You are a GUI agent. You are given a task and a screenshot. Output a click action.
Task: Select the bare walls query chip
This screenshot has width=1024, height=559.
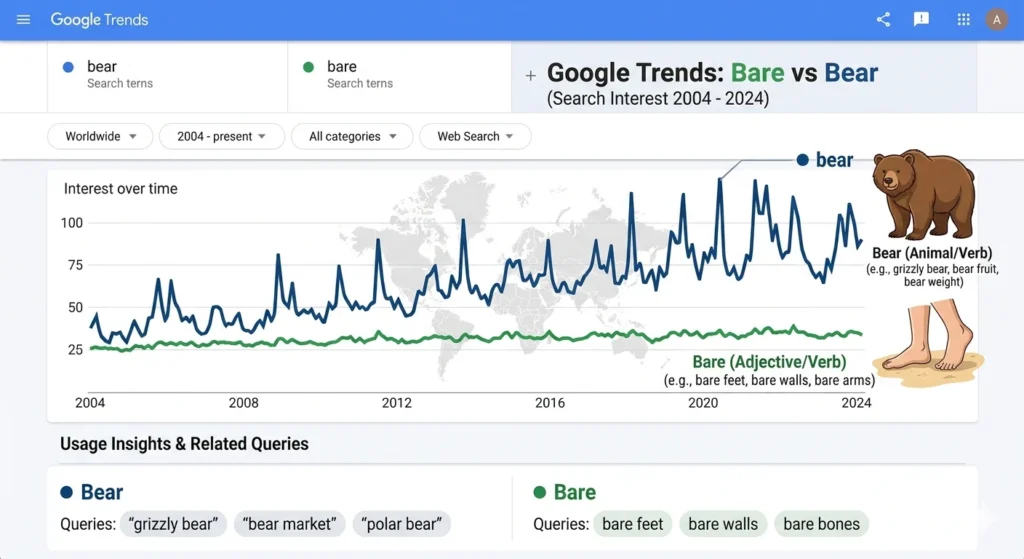click(723, 524)
